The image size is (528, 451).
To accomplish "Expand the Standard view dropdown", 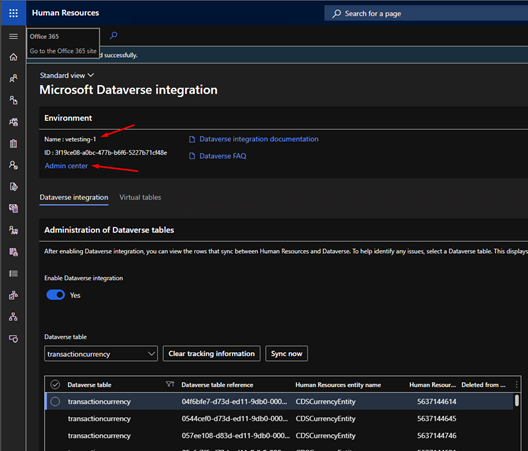I will coord(67,75).
